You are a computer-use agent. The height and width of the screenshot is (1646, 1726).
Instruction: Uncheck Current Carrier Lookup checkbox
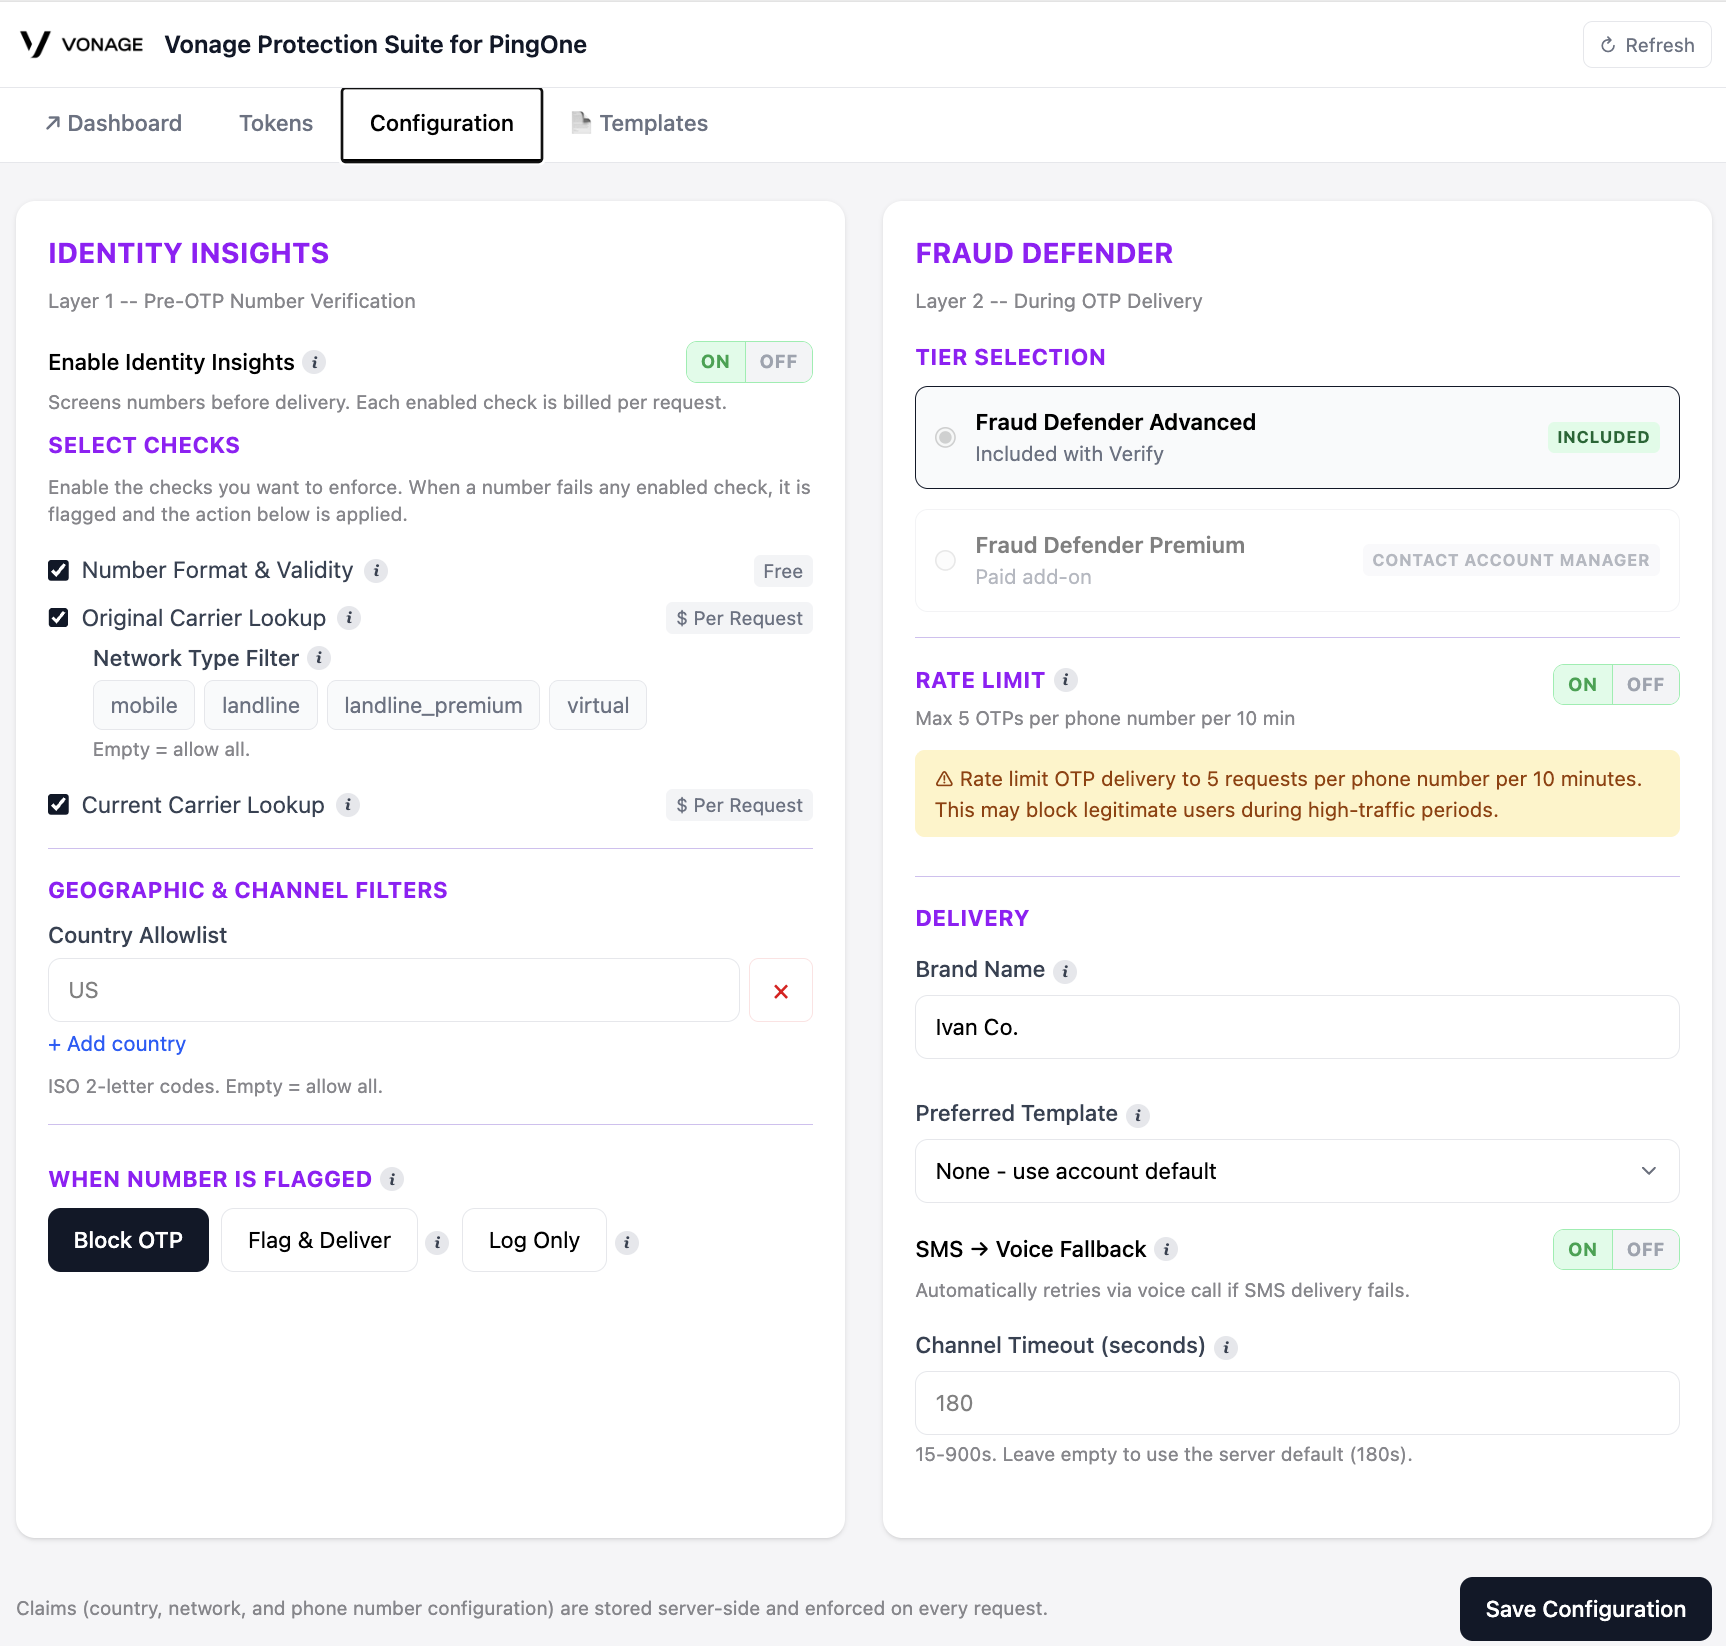click(x=59, y=805)
